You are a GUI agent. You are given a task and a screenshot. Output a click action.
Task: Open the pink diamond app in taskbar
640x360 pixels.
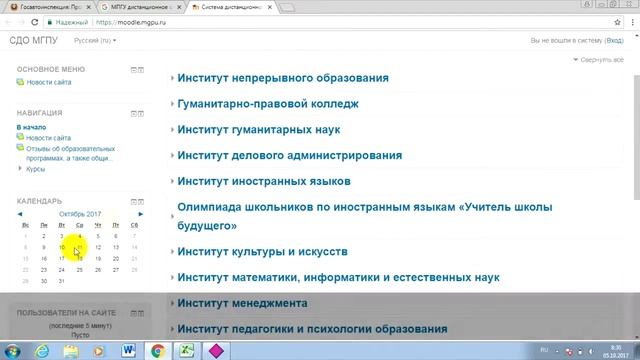(216, 351)
